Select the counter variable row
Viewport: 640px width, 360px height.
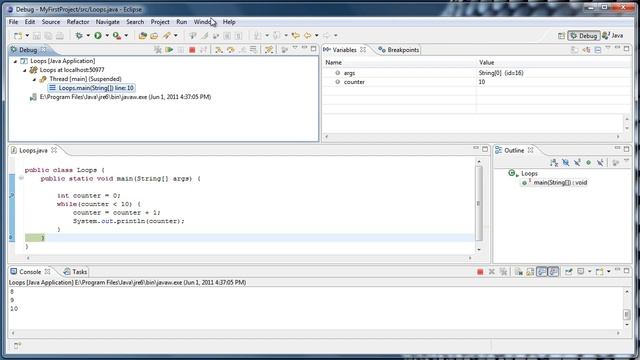coord(476,82)
